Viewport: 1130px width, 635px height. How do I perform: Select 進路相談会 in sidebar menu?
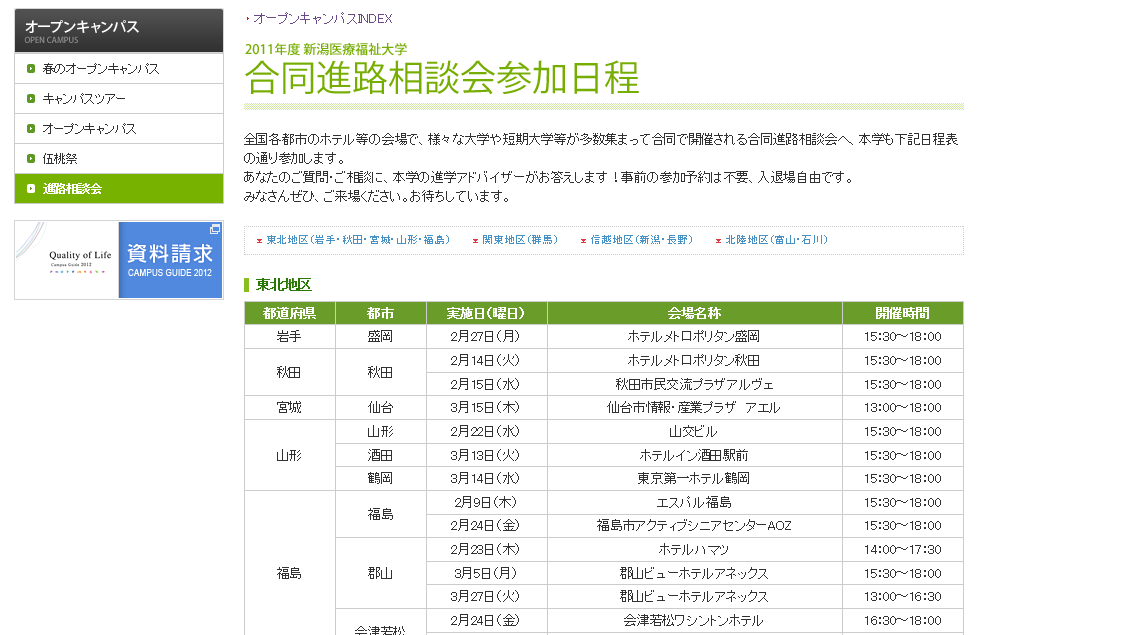click(x=72, y=189)
